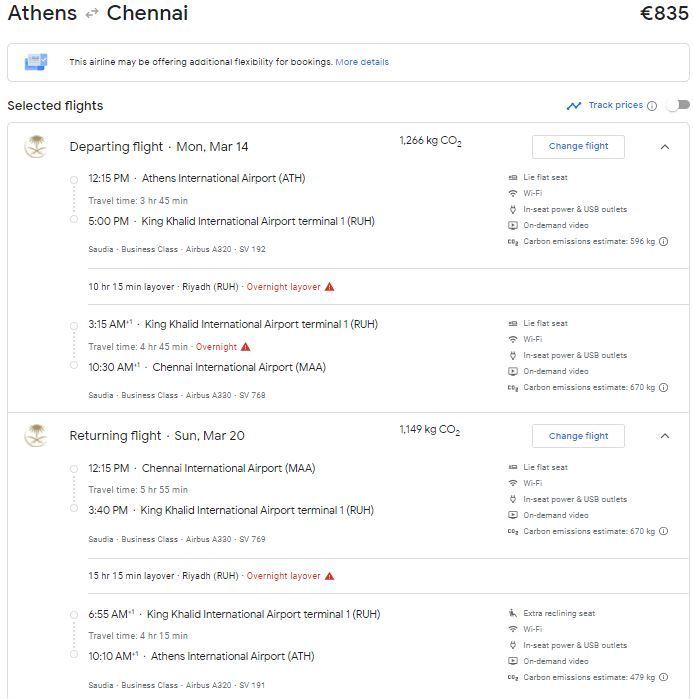
Task: Click the Track prices info icon
Action: tap(652, 106)
